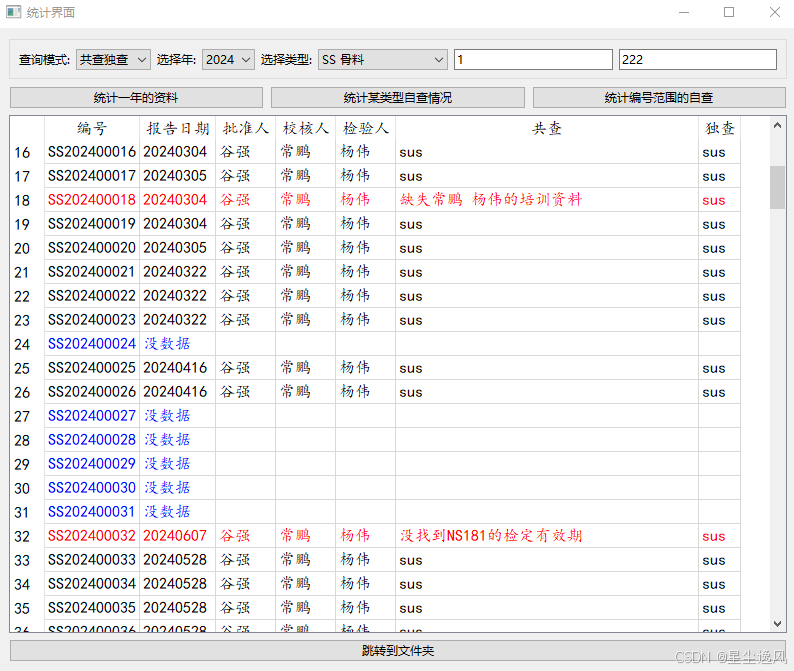Click the table scrollbar up arrow

click(x=777, y=125)
